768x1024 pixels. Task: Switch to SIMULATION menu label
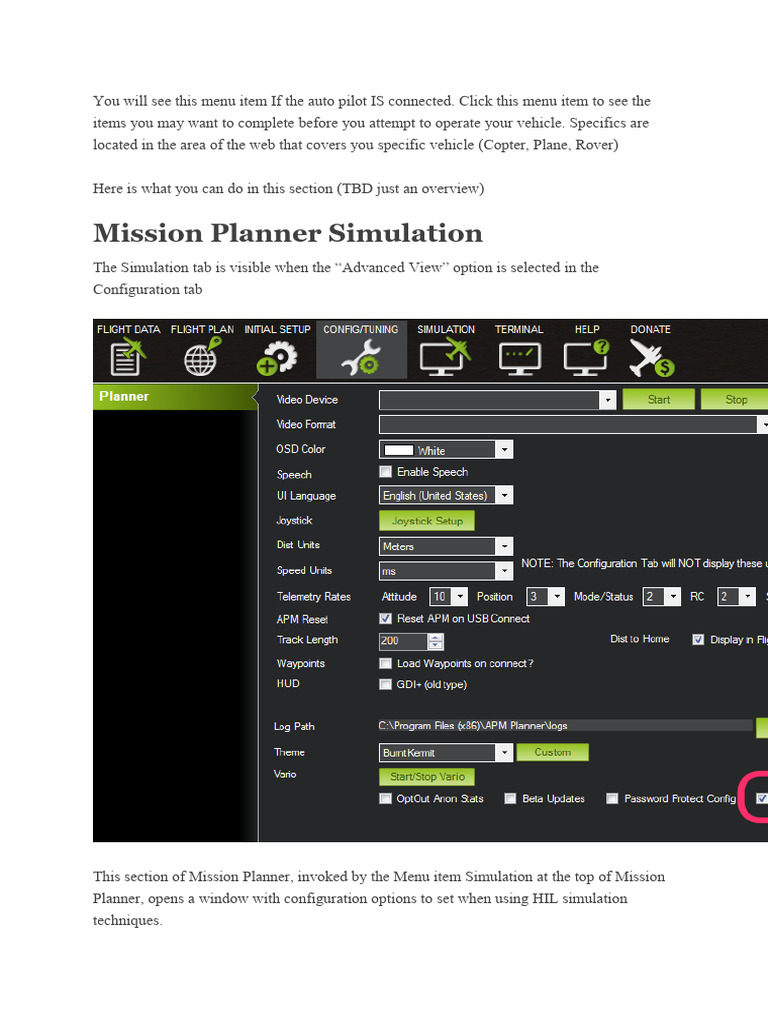(x=446, y=329)
